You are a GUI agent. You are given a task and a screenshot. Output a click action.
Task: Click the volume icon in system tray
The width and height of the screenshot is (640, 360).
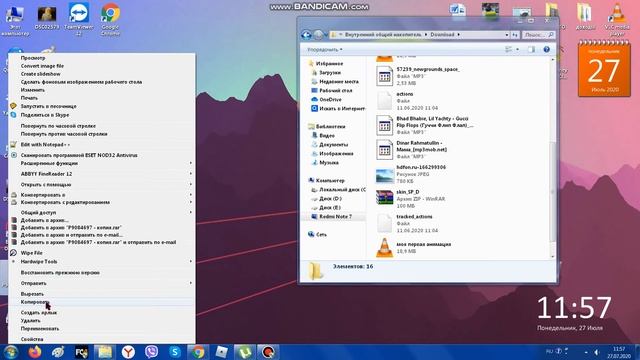click(x=596, y=351)
